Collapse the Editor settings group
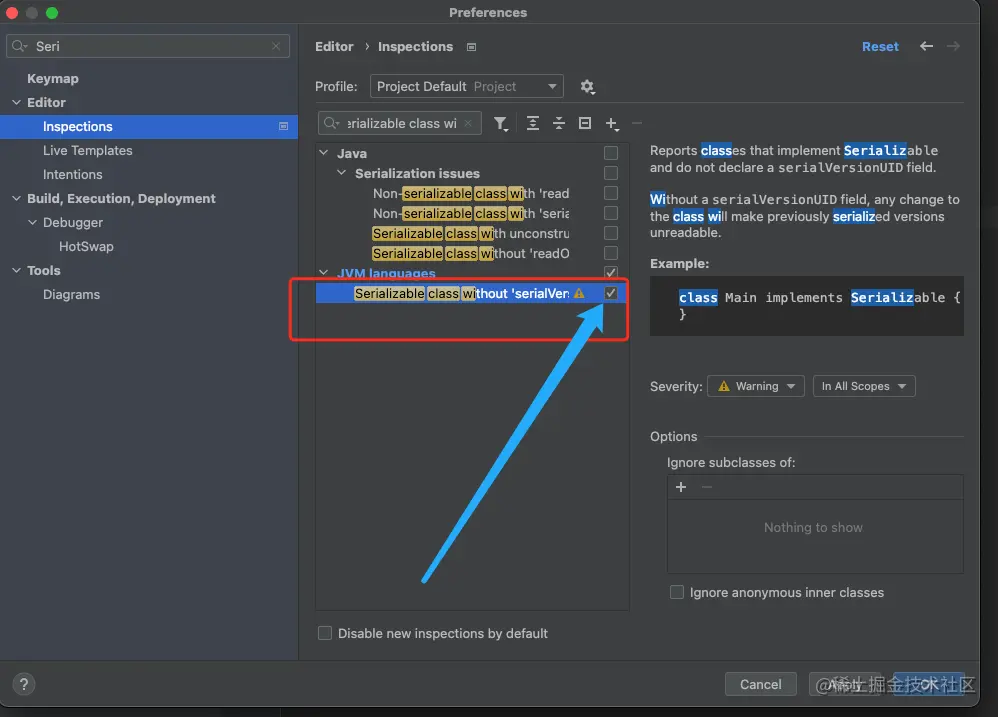Viewport: 998px width, 717px height. (x=16, y=102)
